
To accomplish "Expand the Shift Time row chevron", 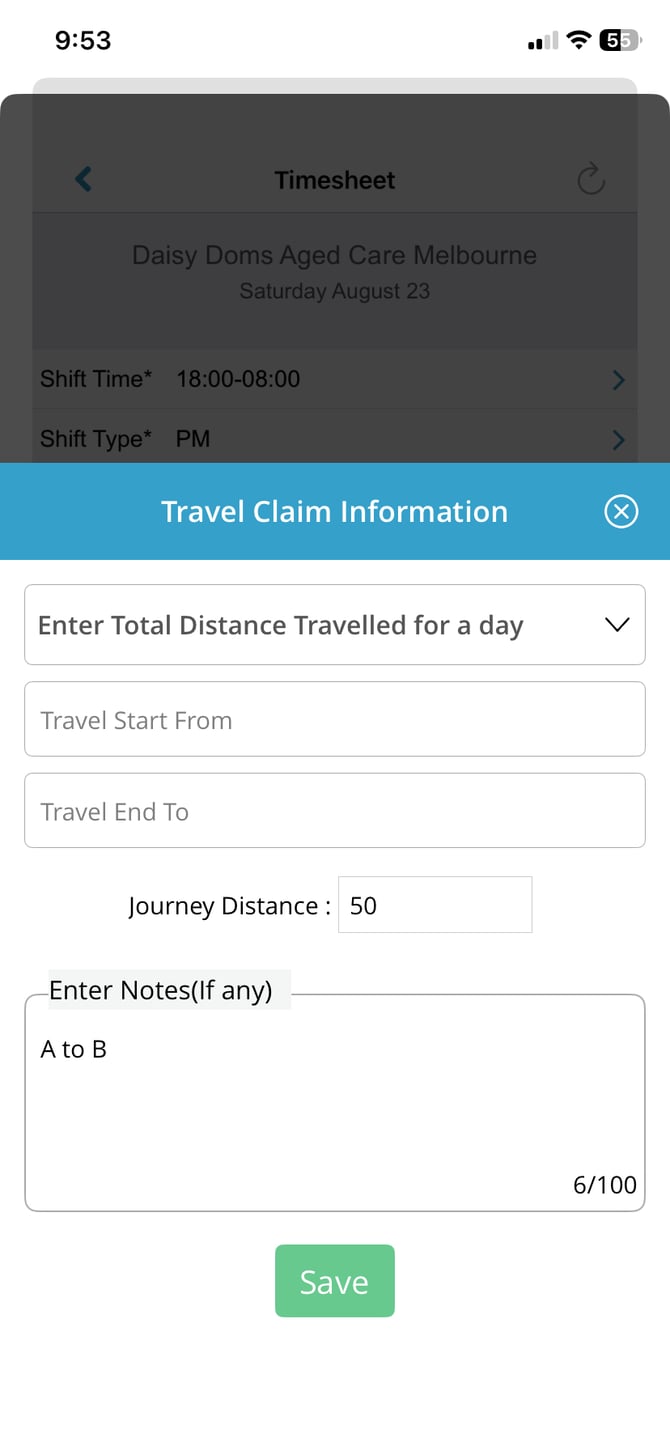I will pyautogui.click(x=618, y=380).
